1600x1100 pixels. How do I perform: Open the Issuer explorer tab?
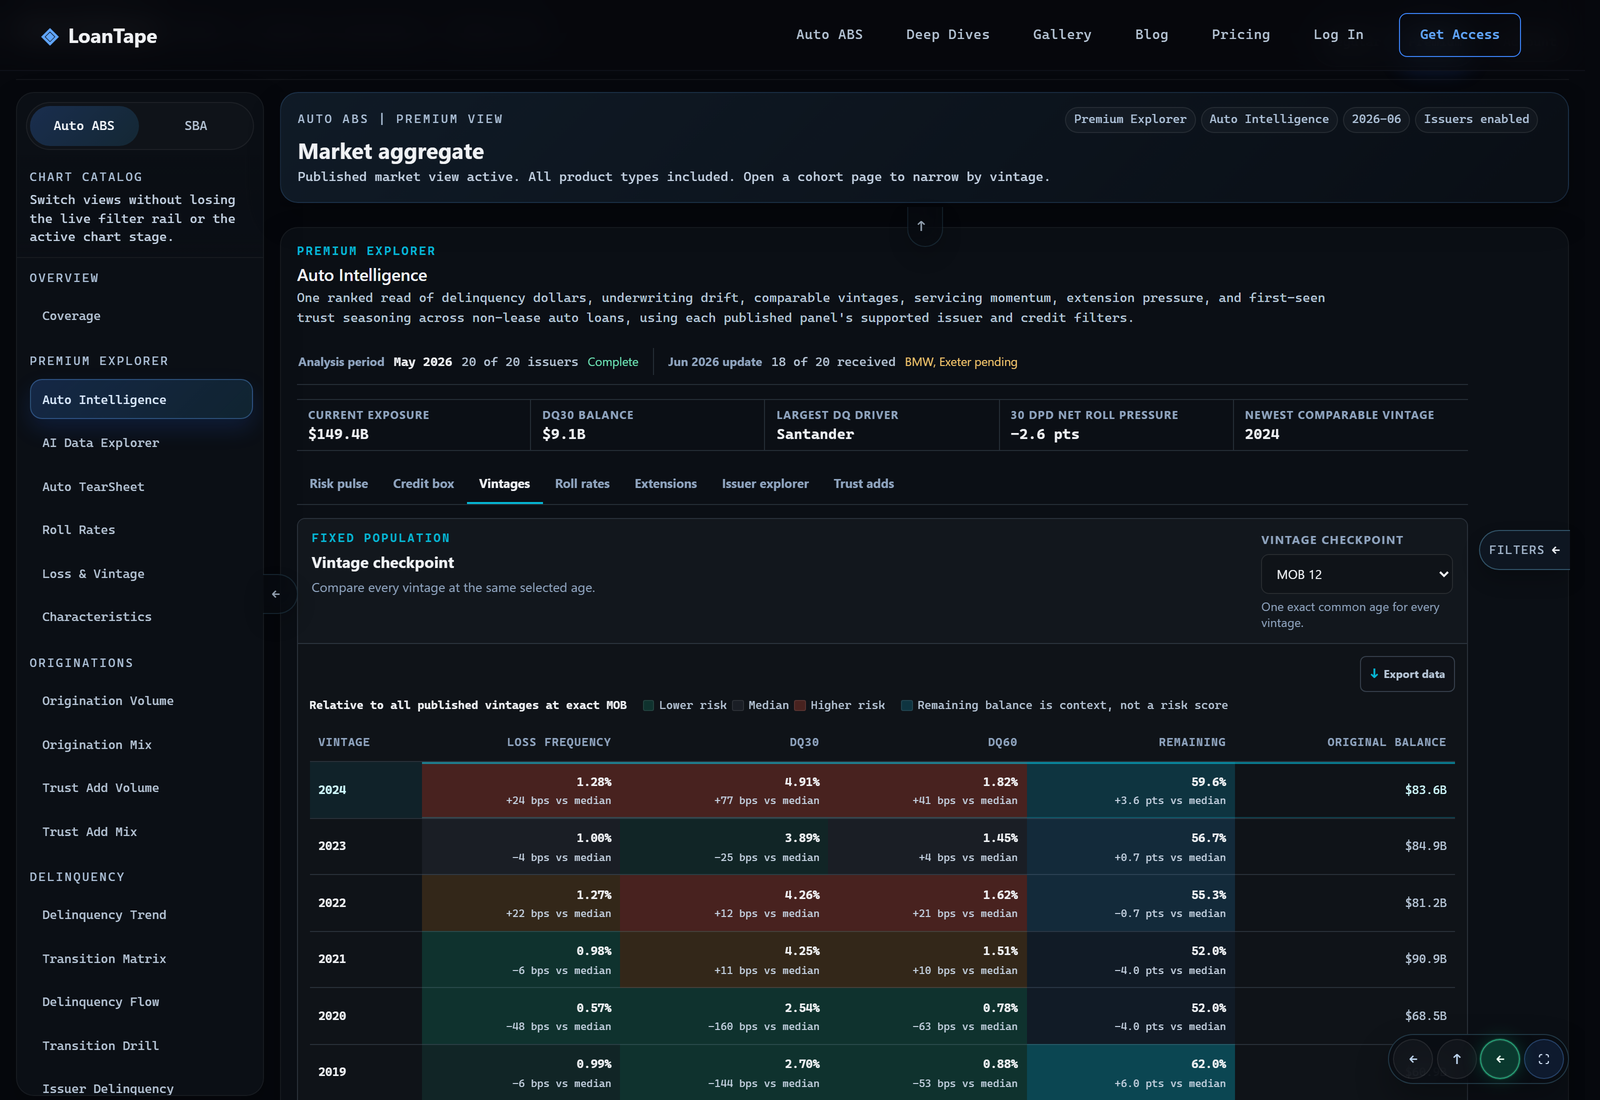click(765, 484)
